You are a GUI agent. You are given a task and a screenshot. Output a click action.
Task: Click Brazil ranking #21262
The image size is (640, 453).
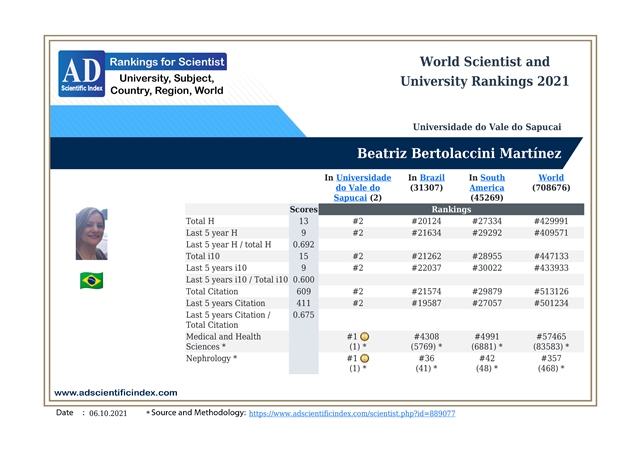click(427, 256)
